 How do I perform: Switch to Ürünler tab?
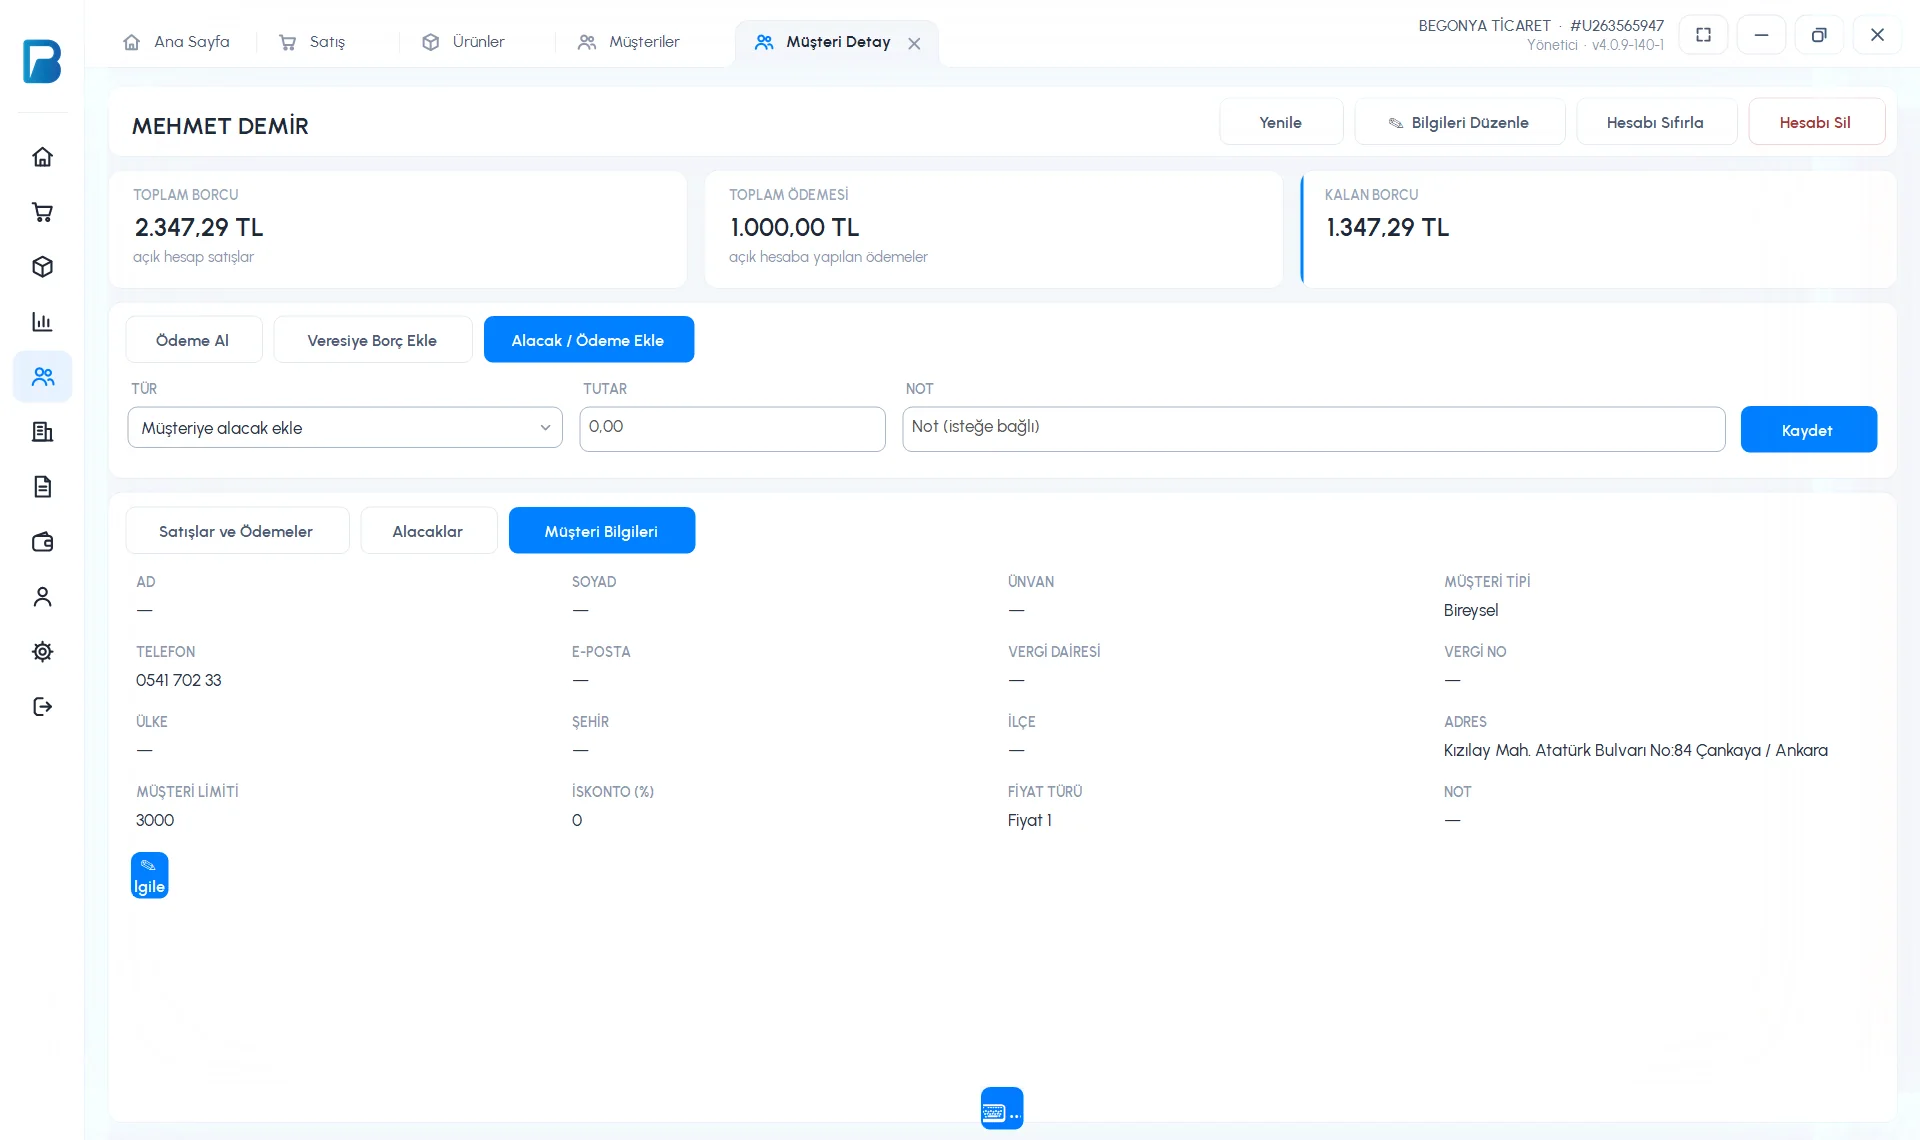pyautogui.click(x=463, y=42)
